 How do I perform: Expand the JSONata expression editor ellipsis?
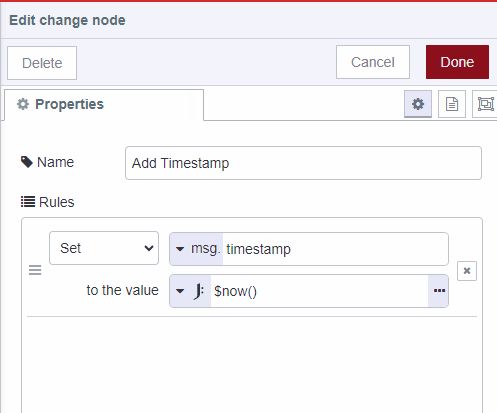[439, 291]
